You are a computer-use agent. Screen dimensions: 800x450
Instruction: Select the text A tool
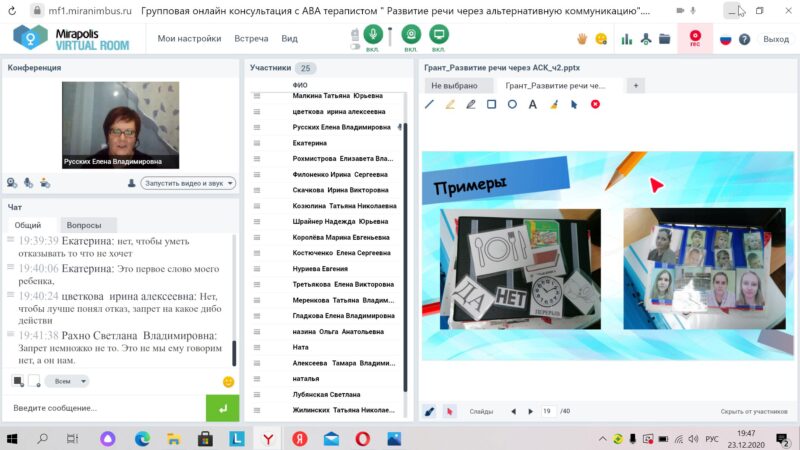[x=533, y=105]
